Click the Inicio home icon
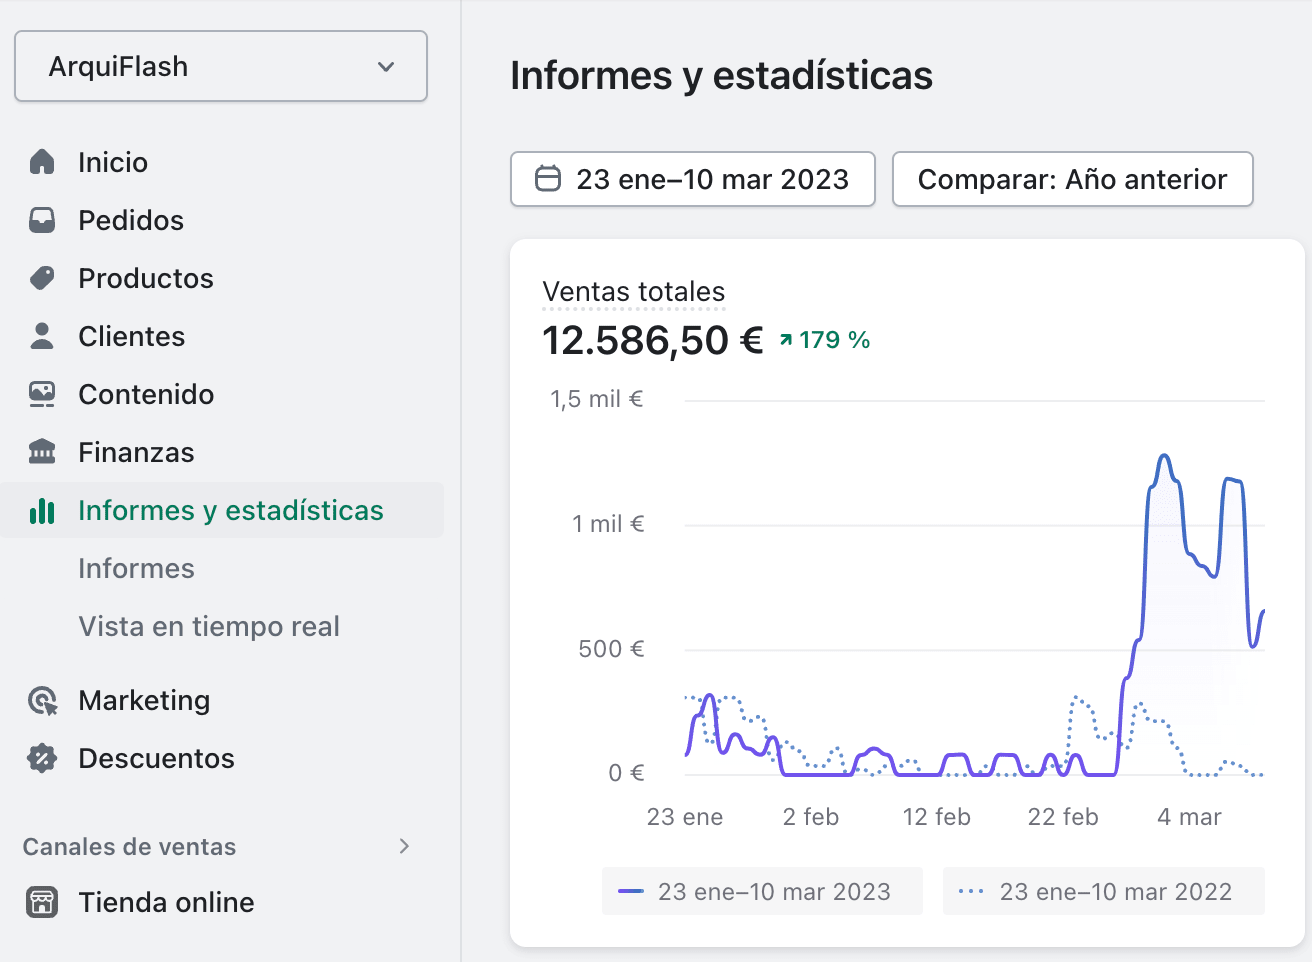 42,162
